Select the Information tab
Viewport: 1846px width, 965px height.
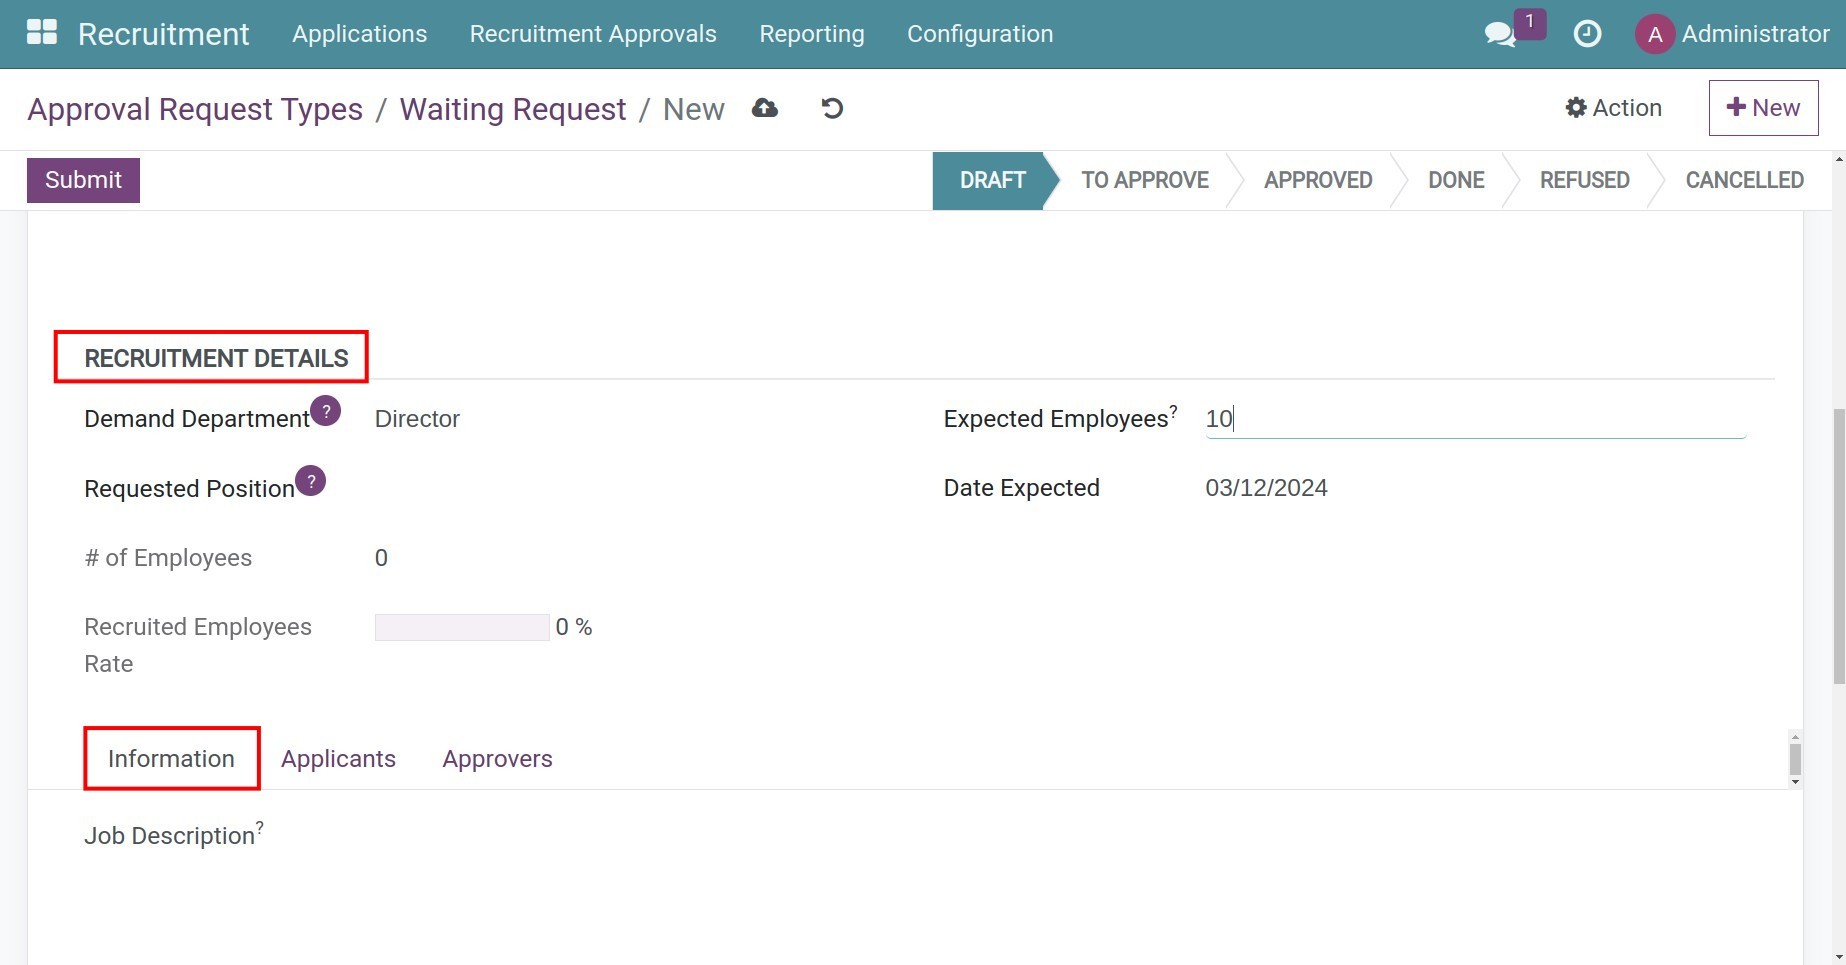(x=170, y=758)
